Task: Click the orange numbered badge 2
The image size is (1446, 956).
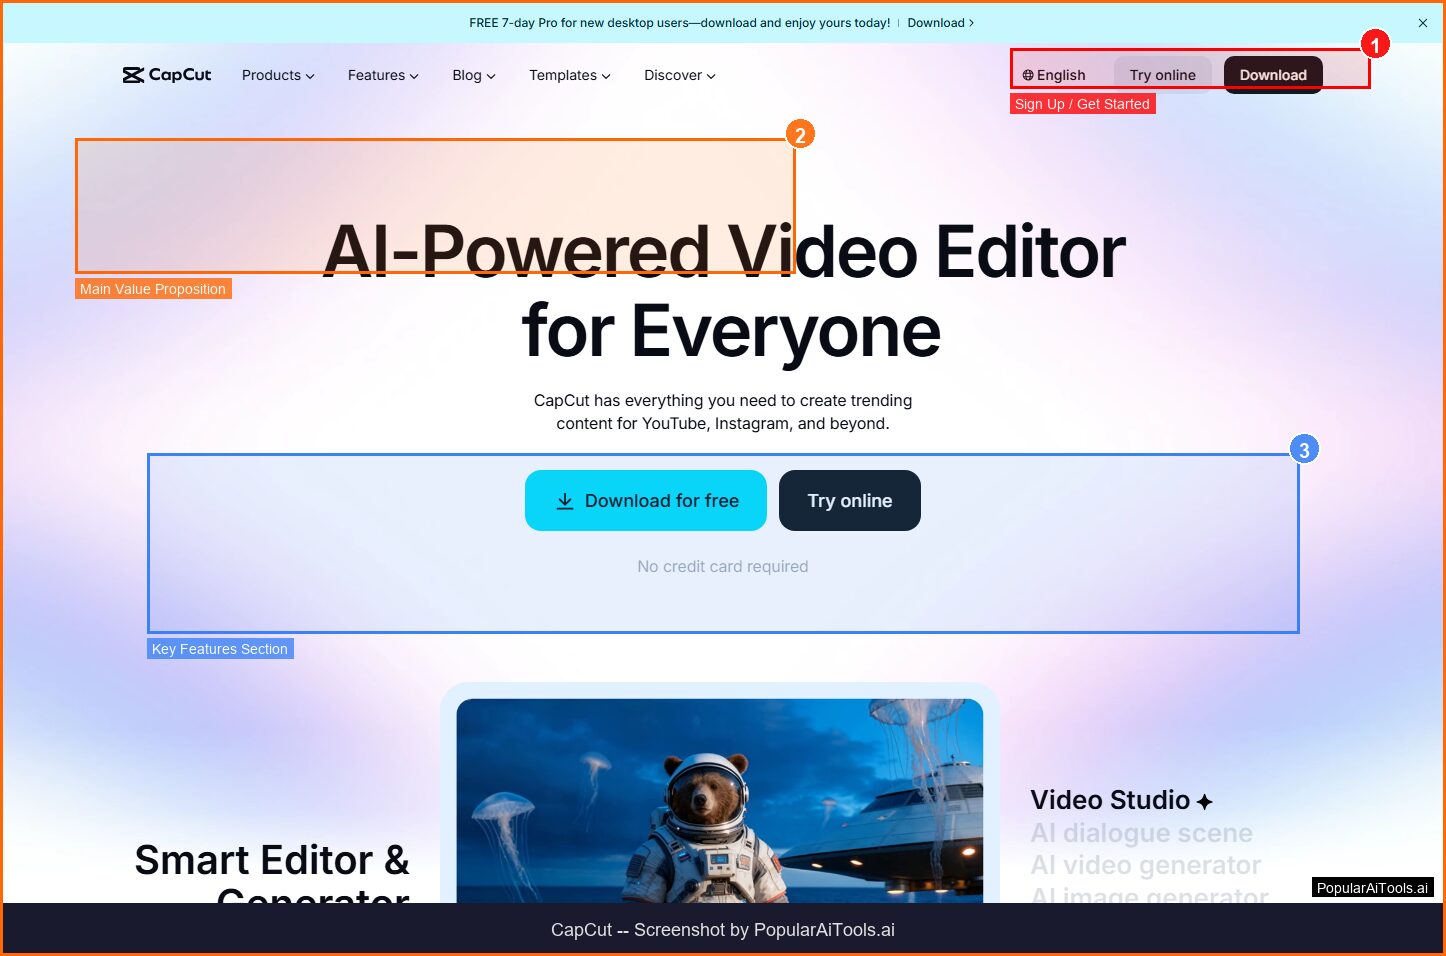Action: point(799,133)
